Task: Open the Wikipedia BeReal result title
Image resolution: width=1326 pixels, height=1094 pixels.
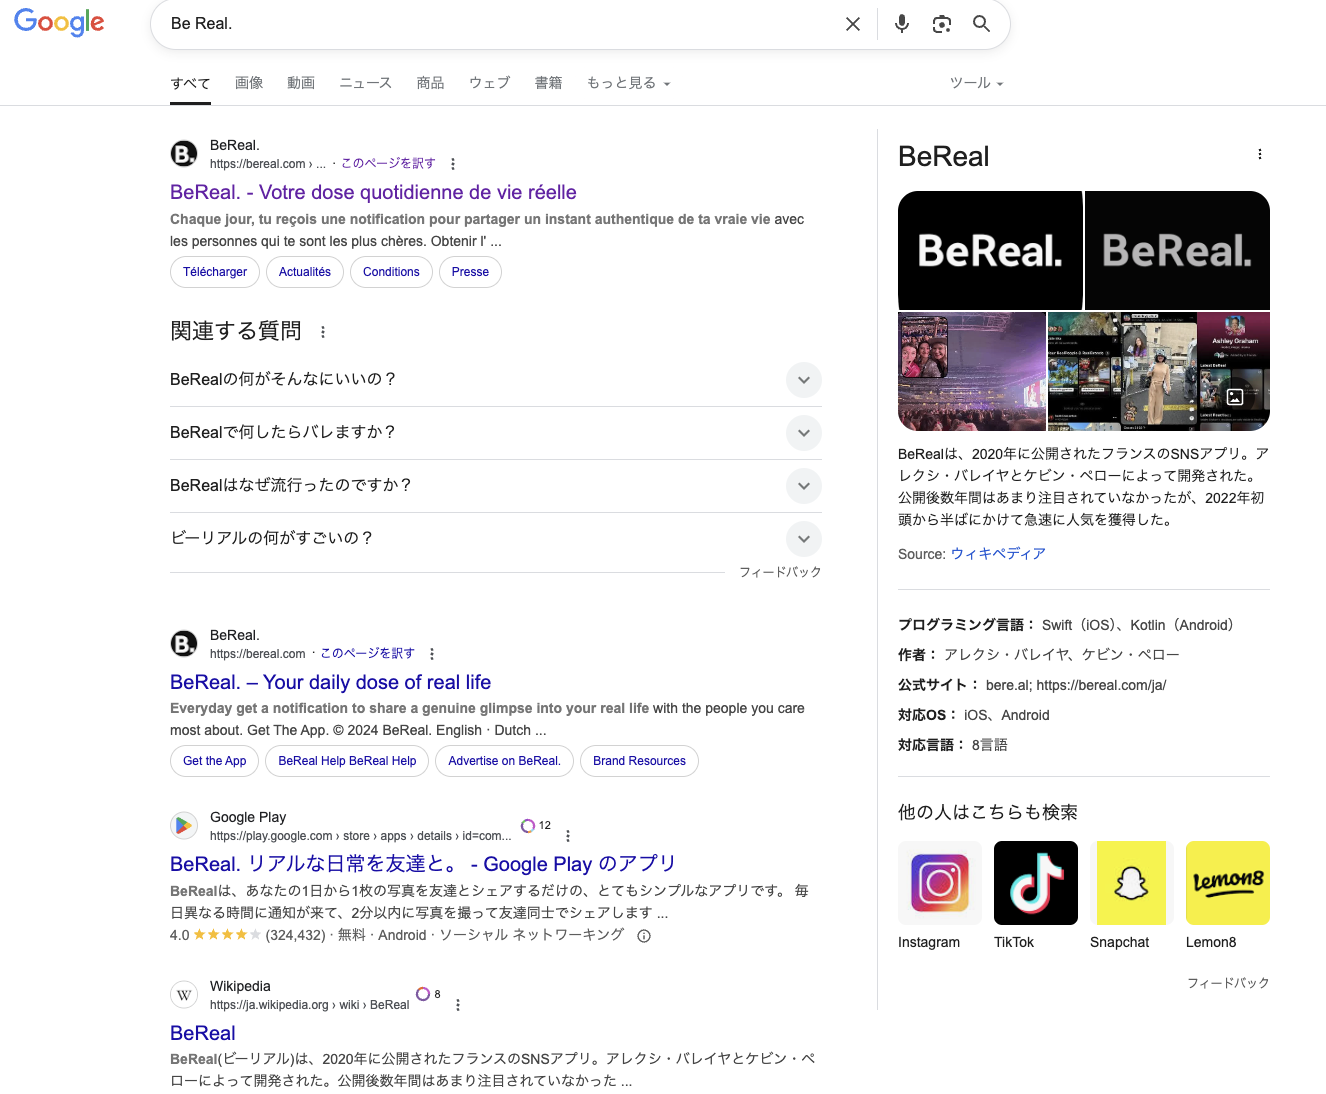Action: point(203,1033)
